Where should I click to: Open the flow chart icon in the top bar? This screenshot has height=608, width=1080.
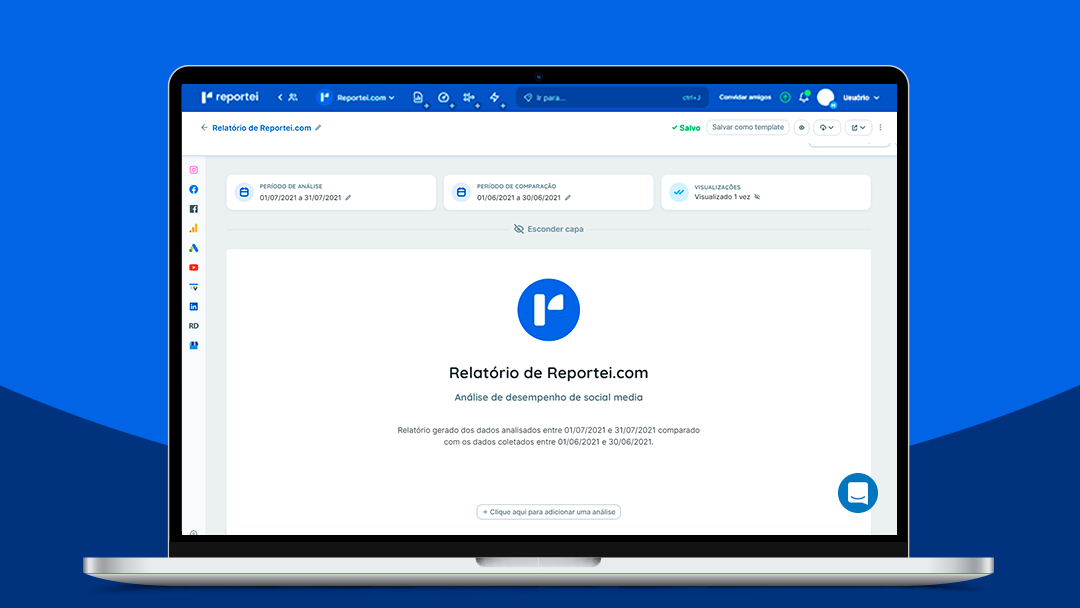tap(469, 98)
